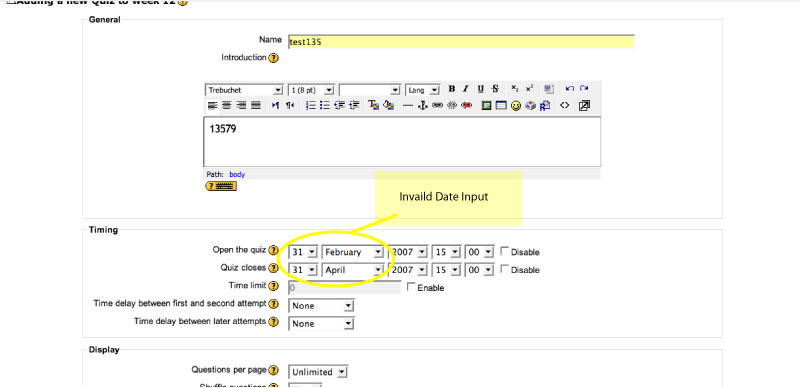Open the 1 (8 pt) font size dropdown
Screen dimensions: 800x388
pos(311,90)
